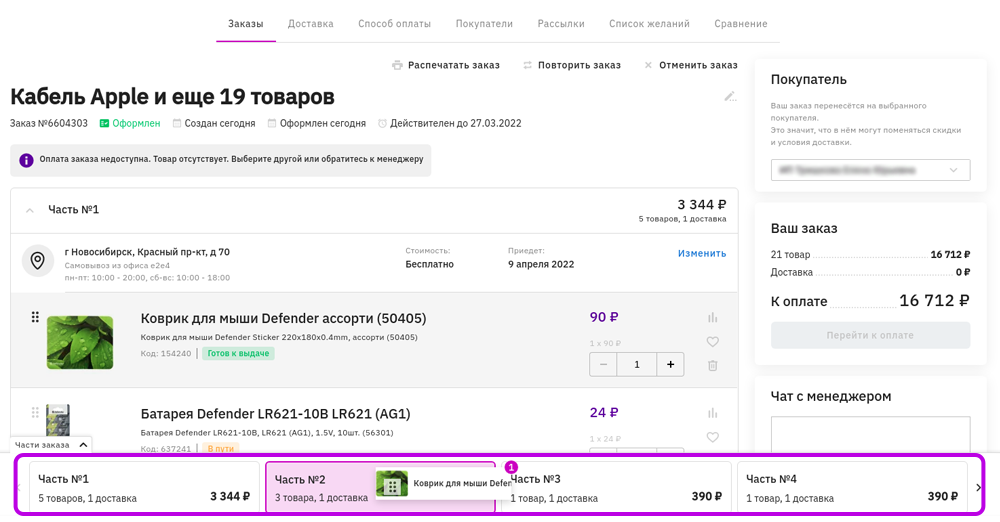
Task: Click drag handle of Коврик для мыши row
Action: 35,317
